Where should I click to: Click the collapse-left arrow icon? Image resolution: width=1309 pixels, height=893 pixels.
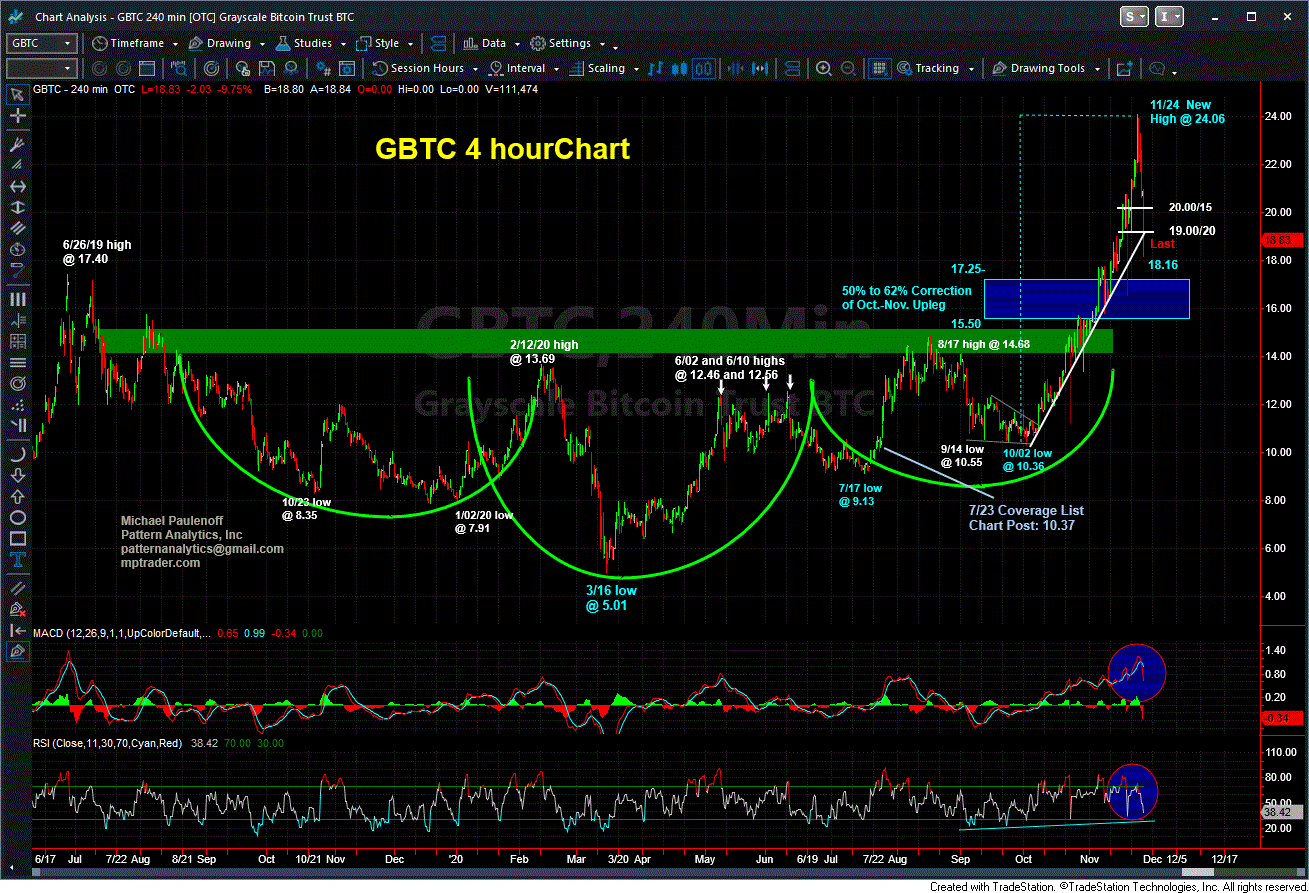click(17, 630)
